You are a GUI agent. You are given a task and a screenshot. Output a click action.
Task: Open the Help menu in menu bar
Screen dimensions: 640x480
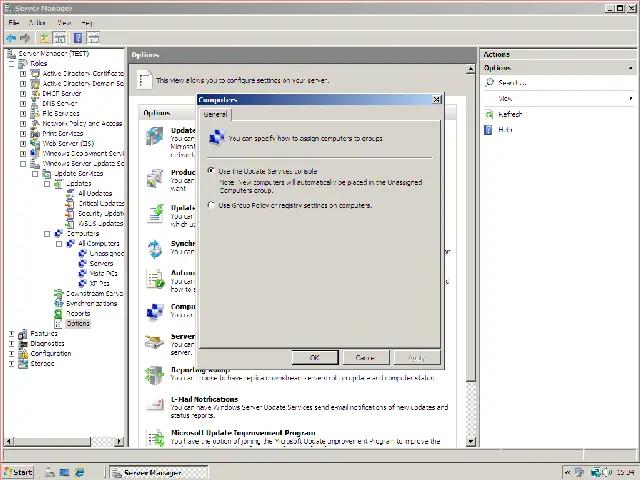point(87,22)
